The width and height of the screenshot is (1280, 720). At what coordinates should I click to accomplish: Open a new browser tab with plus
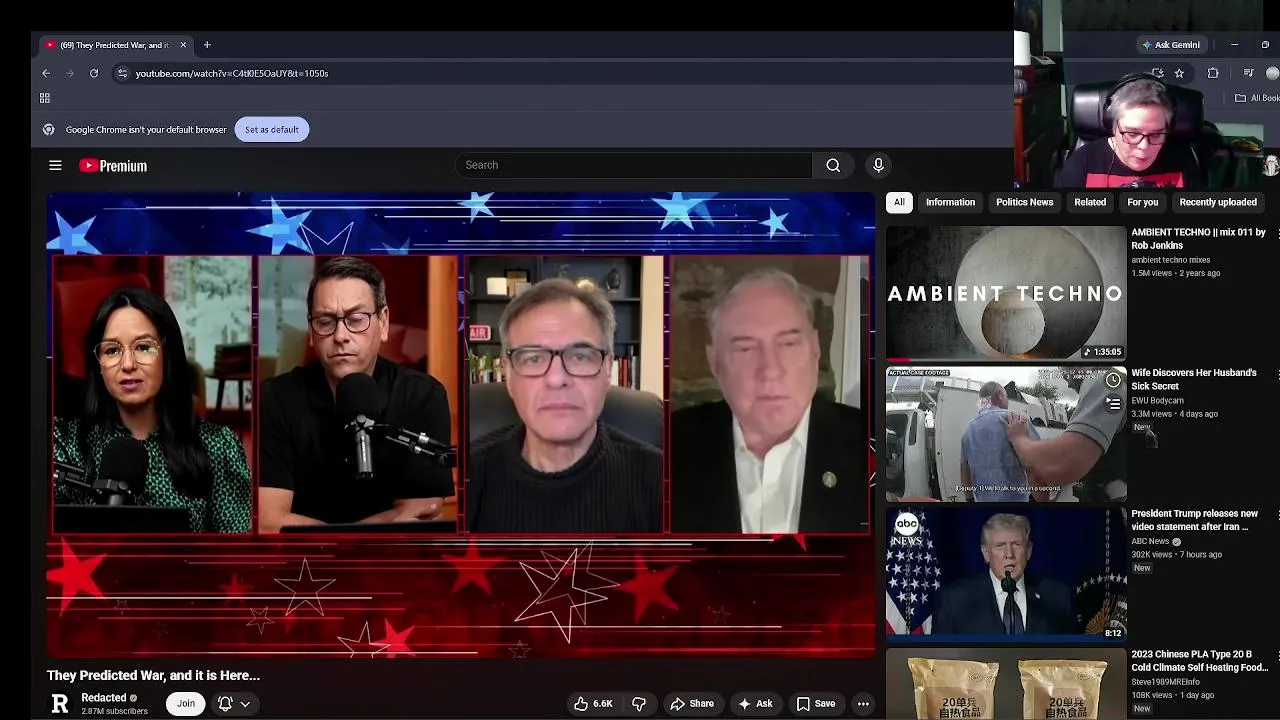207,45
